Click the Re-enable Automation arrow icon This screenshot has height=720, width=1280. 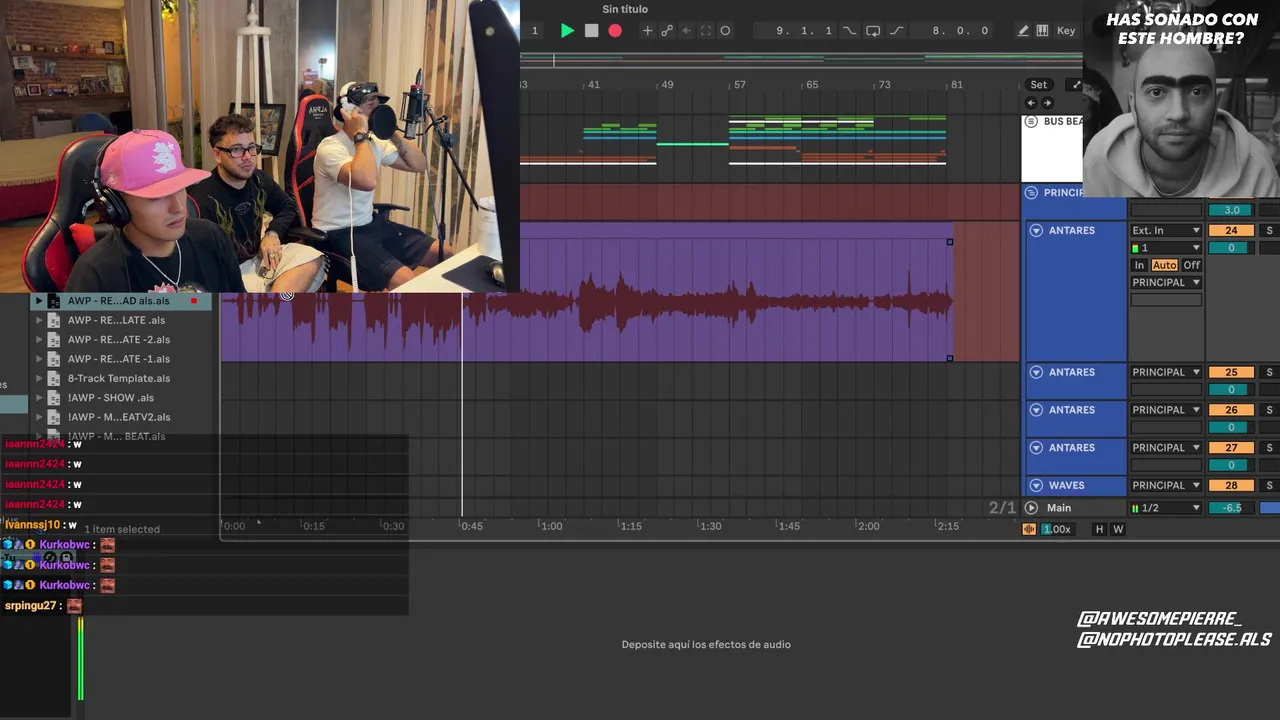coord(686,31)
